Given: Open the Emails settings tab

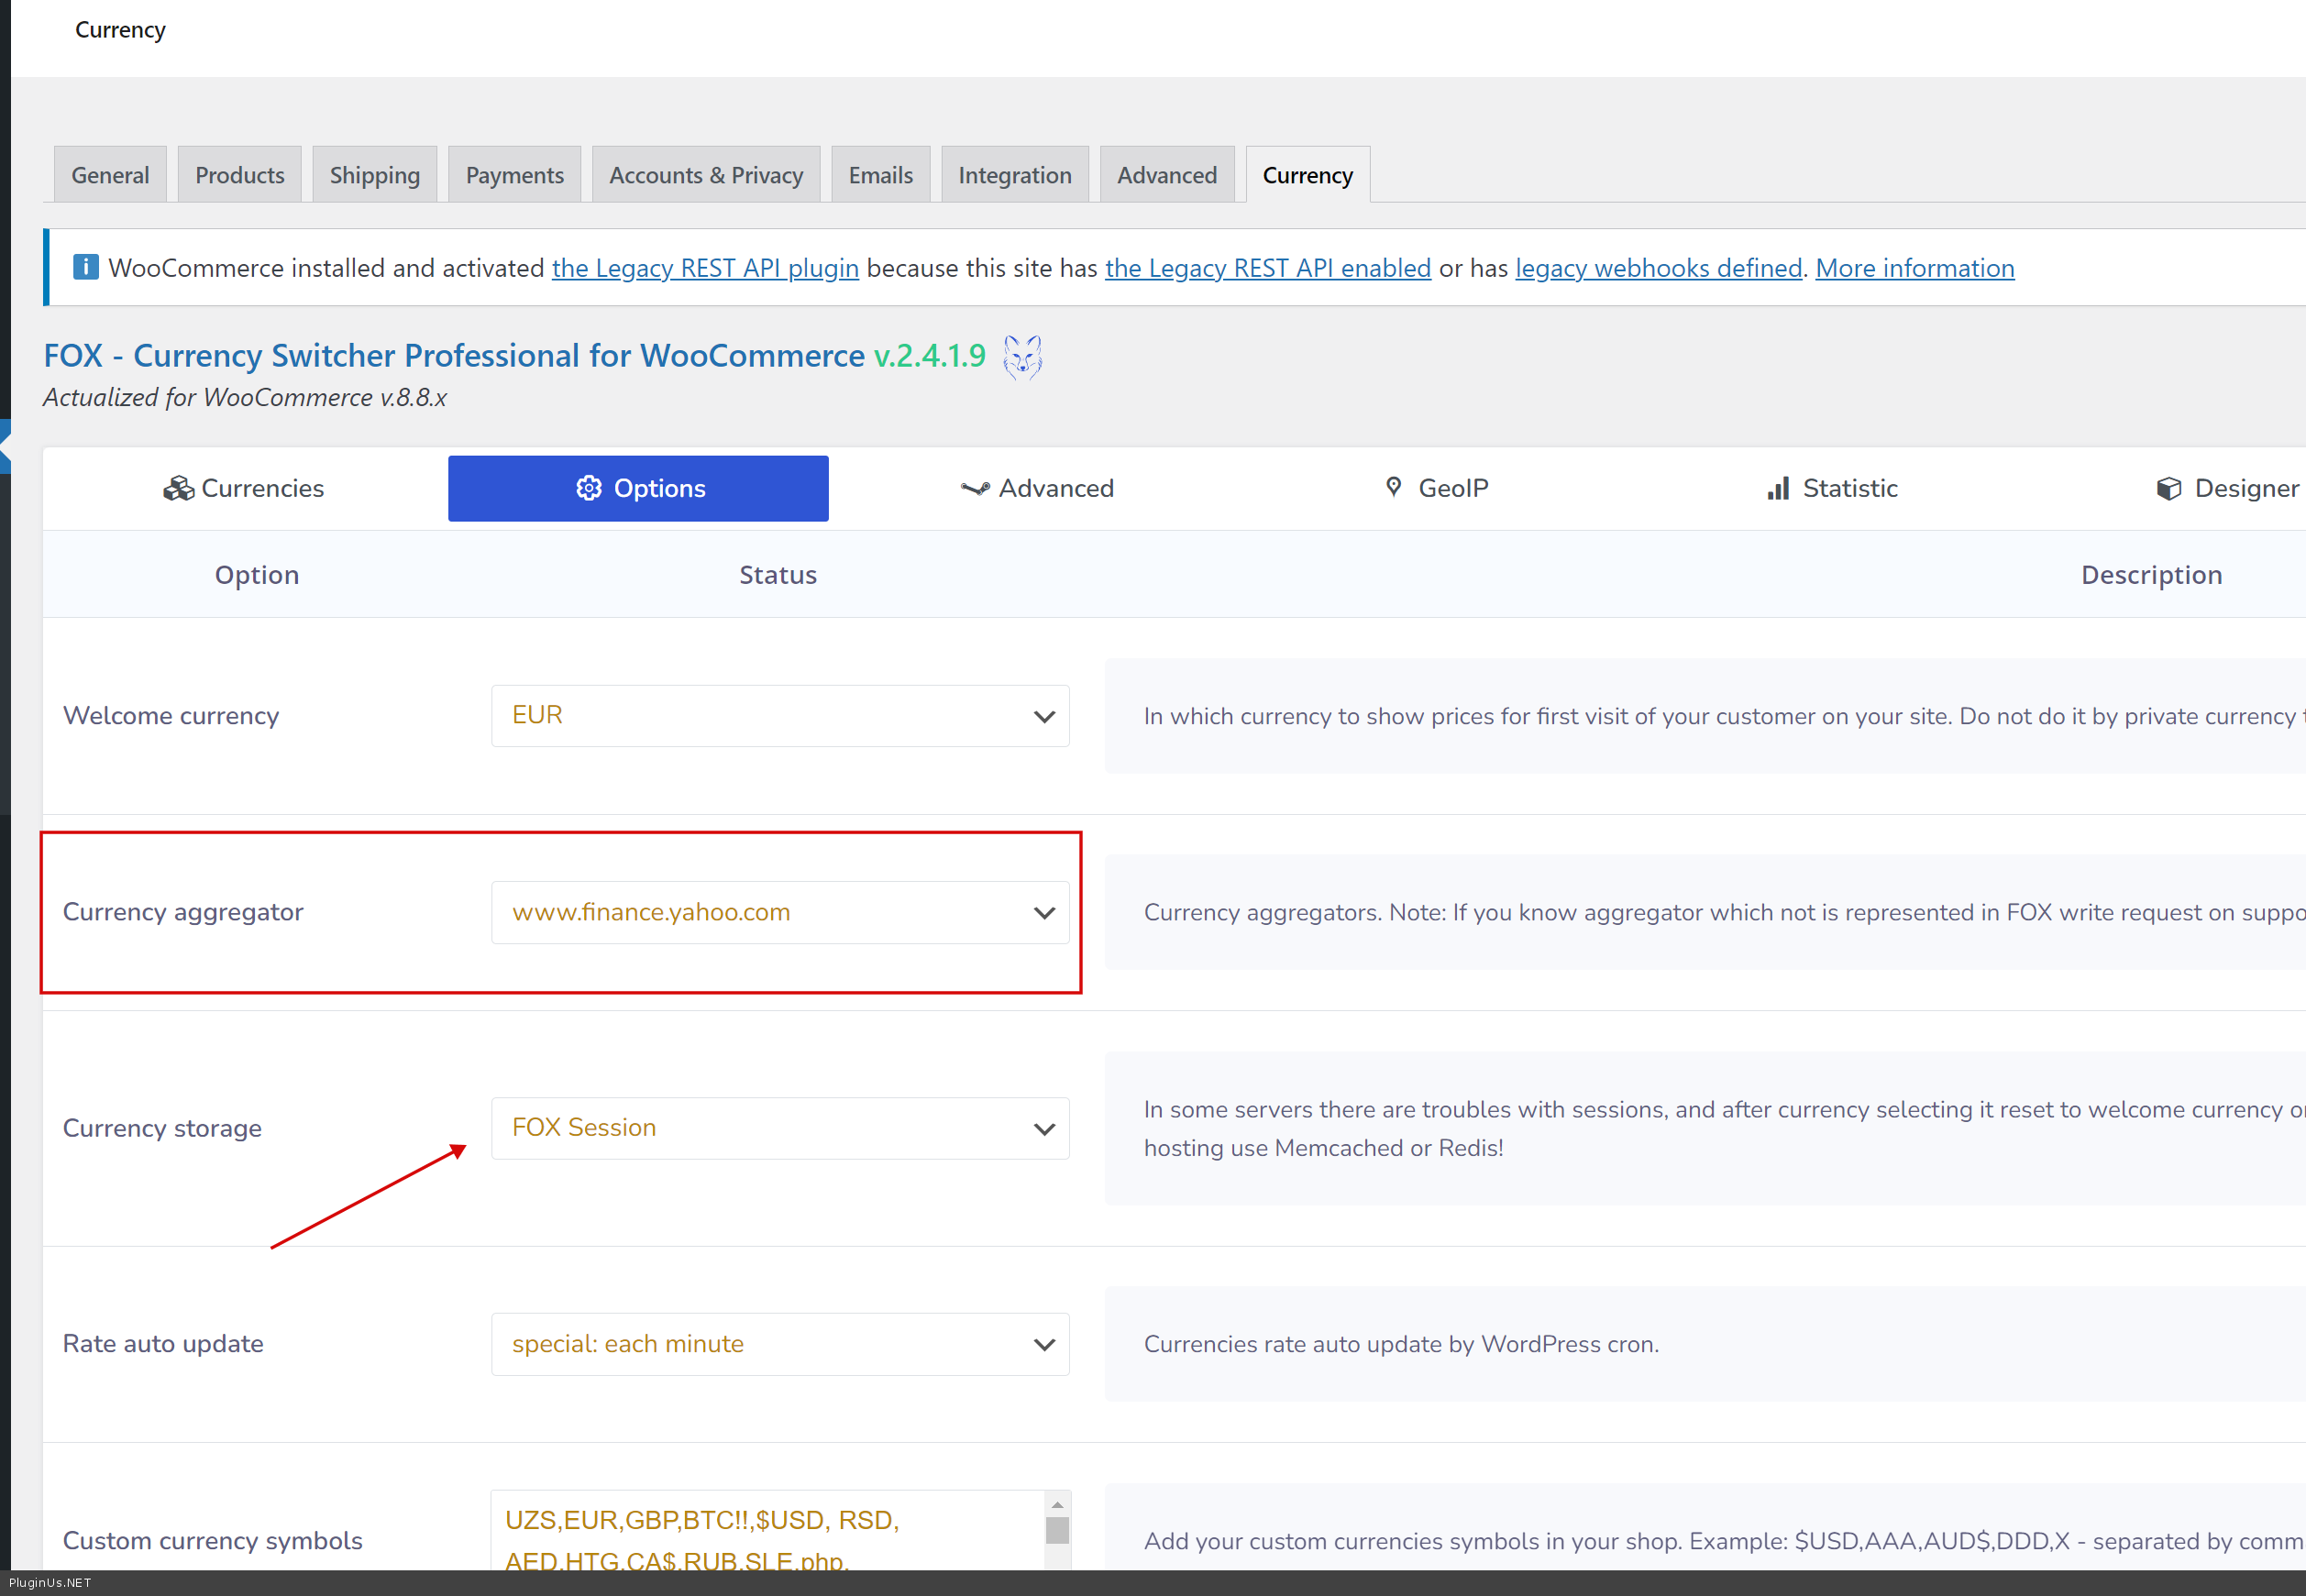Looking at the screenshot, I should [881, 175].
